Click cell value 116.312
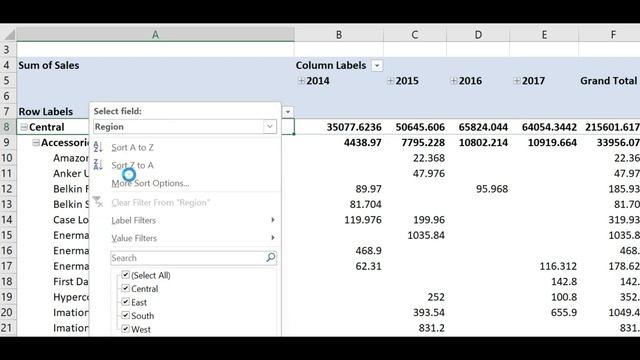The height and width of the screenshot is (360, 640). (x=558, y=266)
